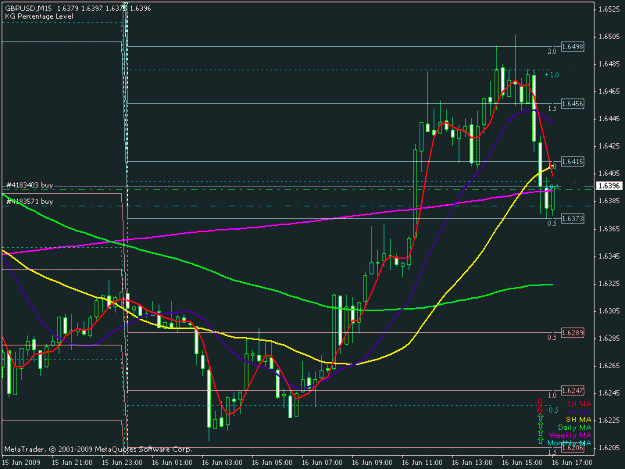Click the 1.6208 level price box

click(x=572, y=448)
